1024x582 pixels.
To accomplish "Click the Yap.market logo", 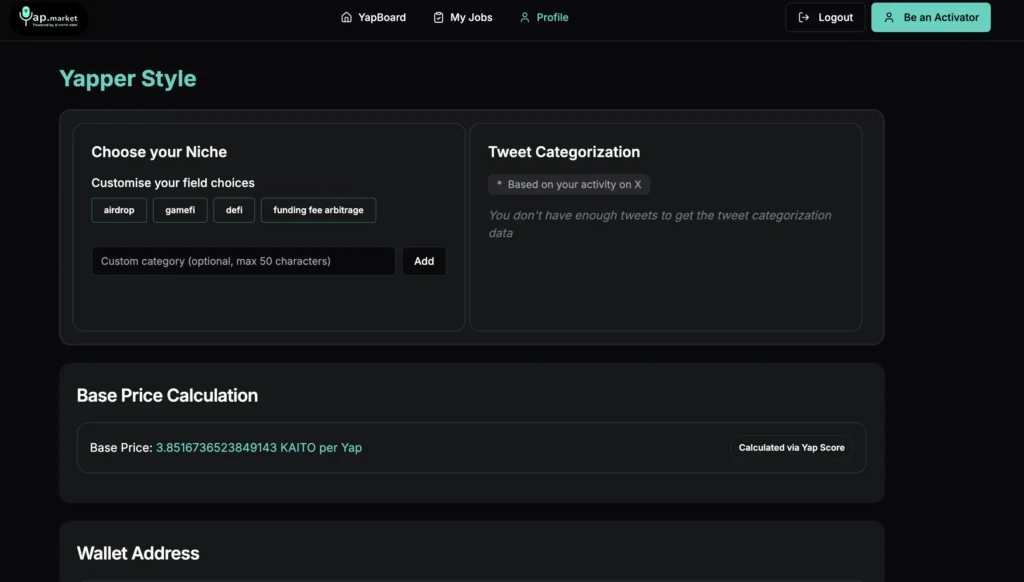I will [48, 17].
